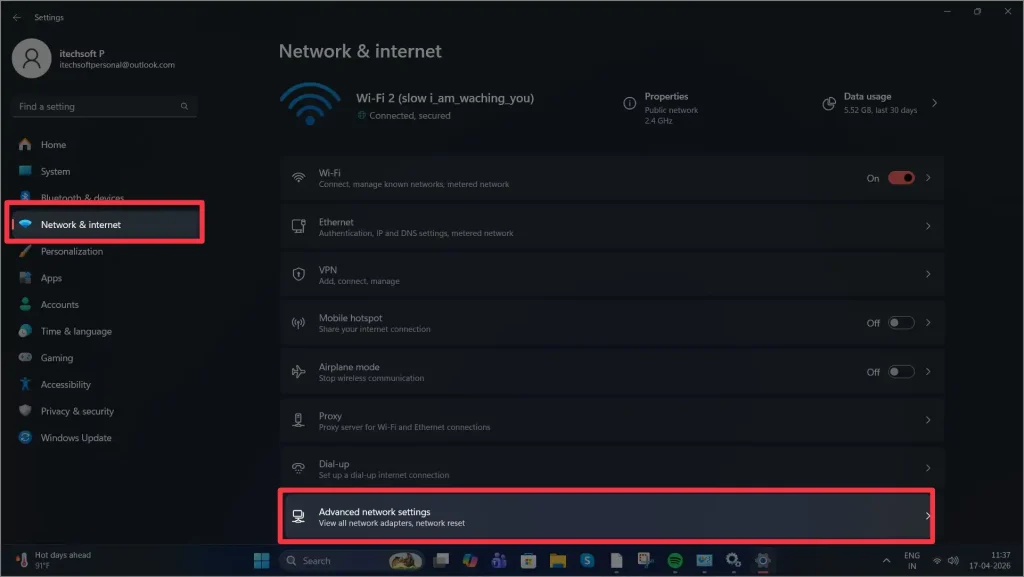Click the VPN shield icon

click(x=298, y=274)
